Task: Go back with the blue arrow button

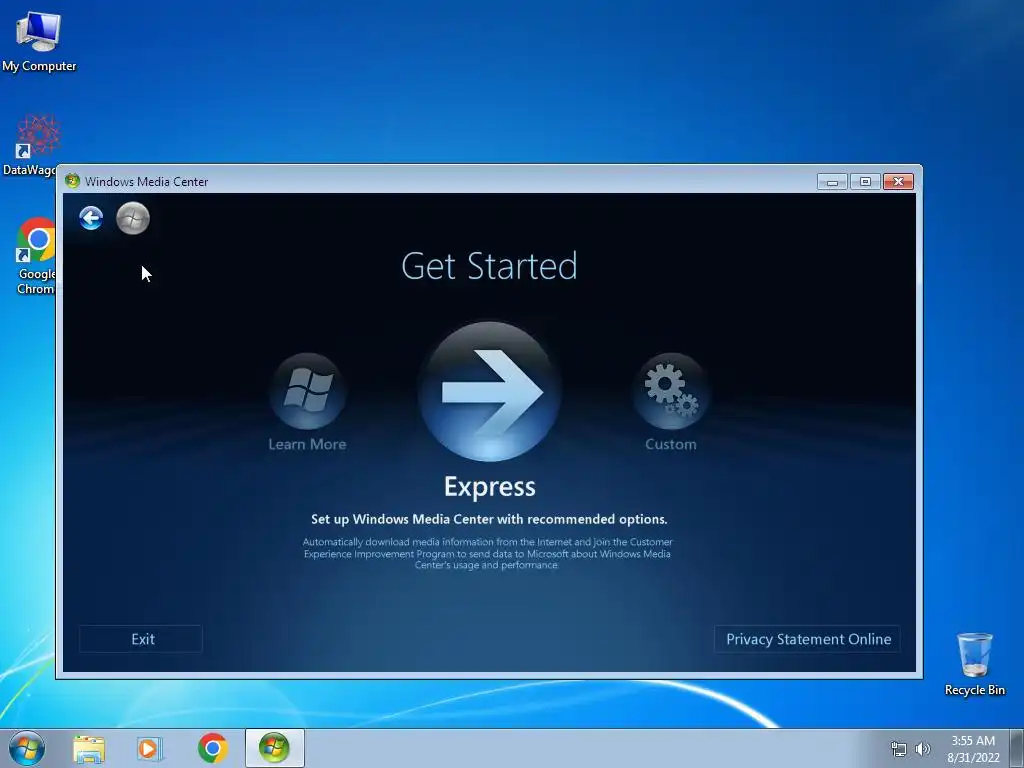Action: (91, 218)
